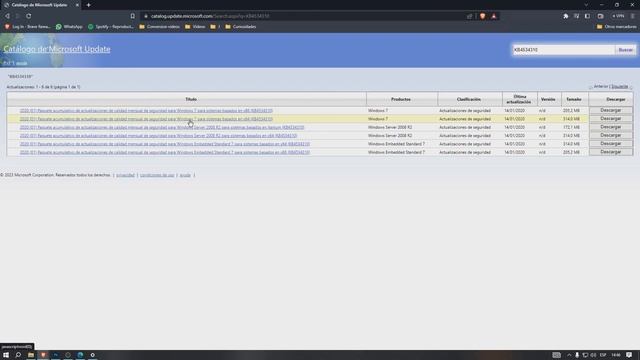Go to the Siguiente results page link
The width and height of the screenshot is (640, 360).
pyautogui.click(x=620, y=87)
